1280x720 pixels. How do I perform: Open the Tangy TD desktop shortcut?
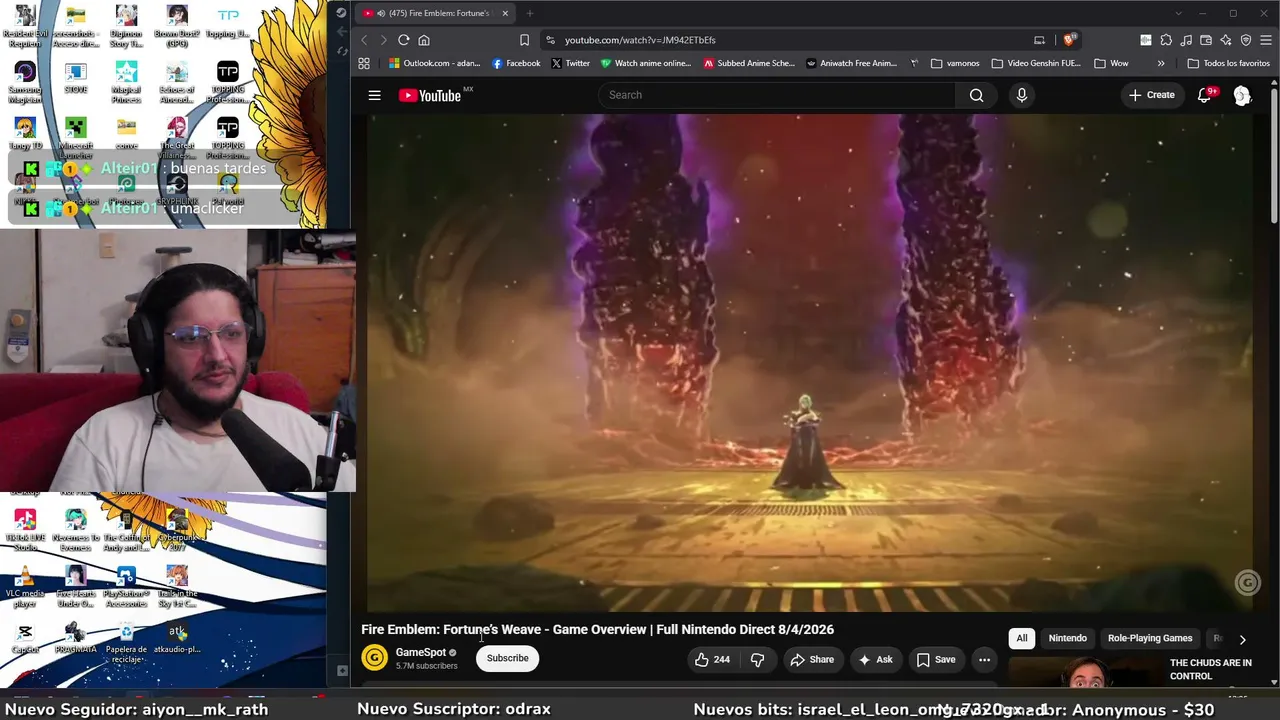tap(25, 134)
